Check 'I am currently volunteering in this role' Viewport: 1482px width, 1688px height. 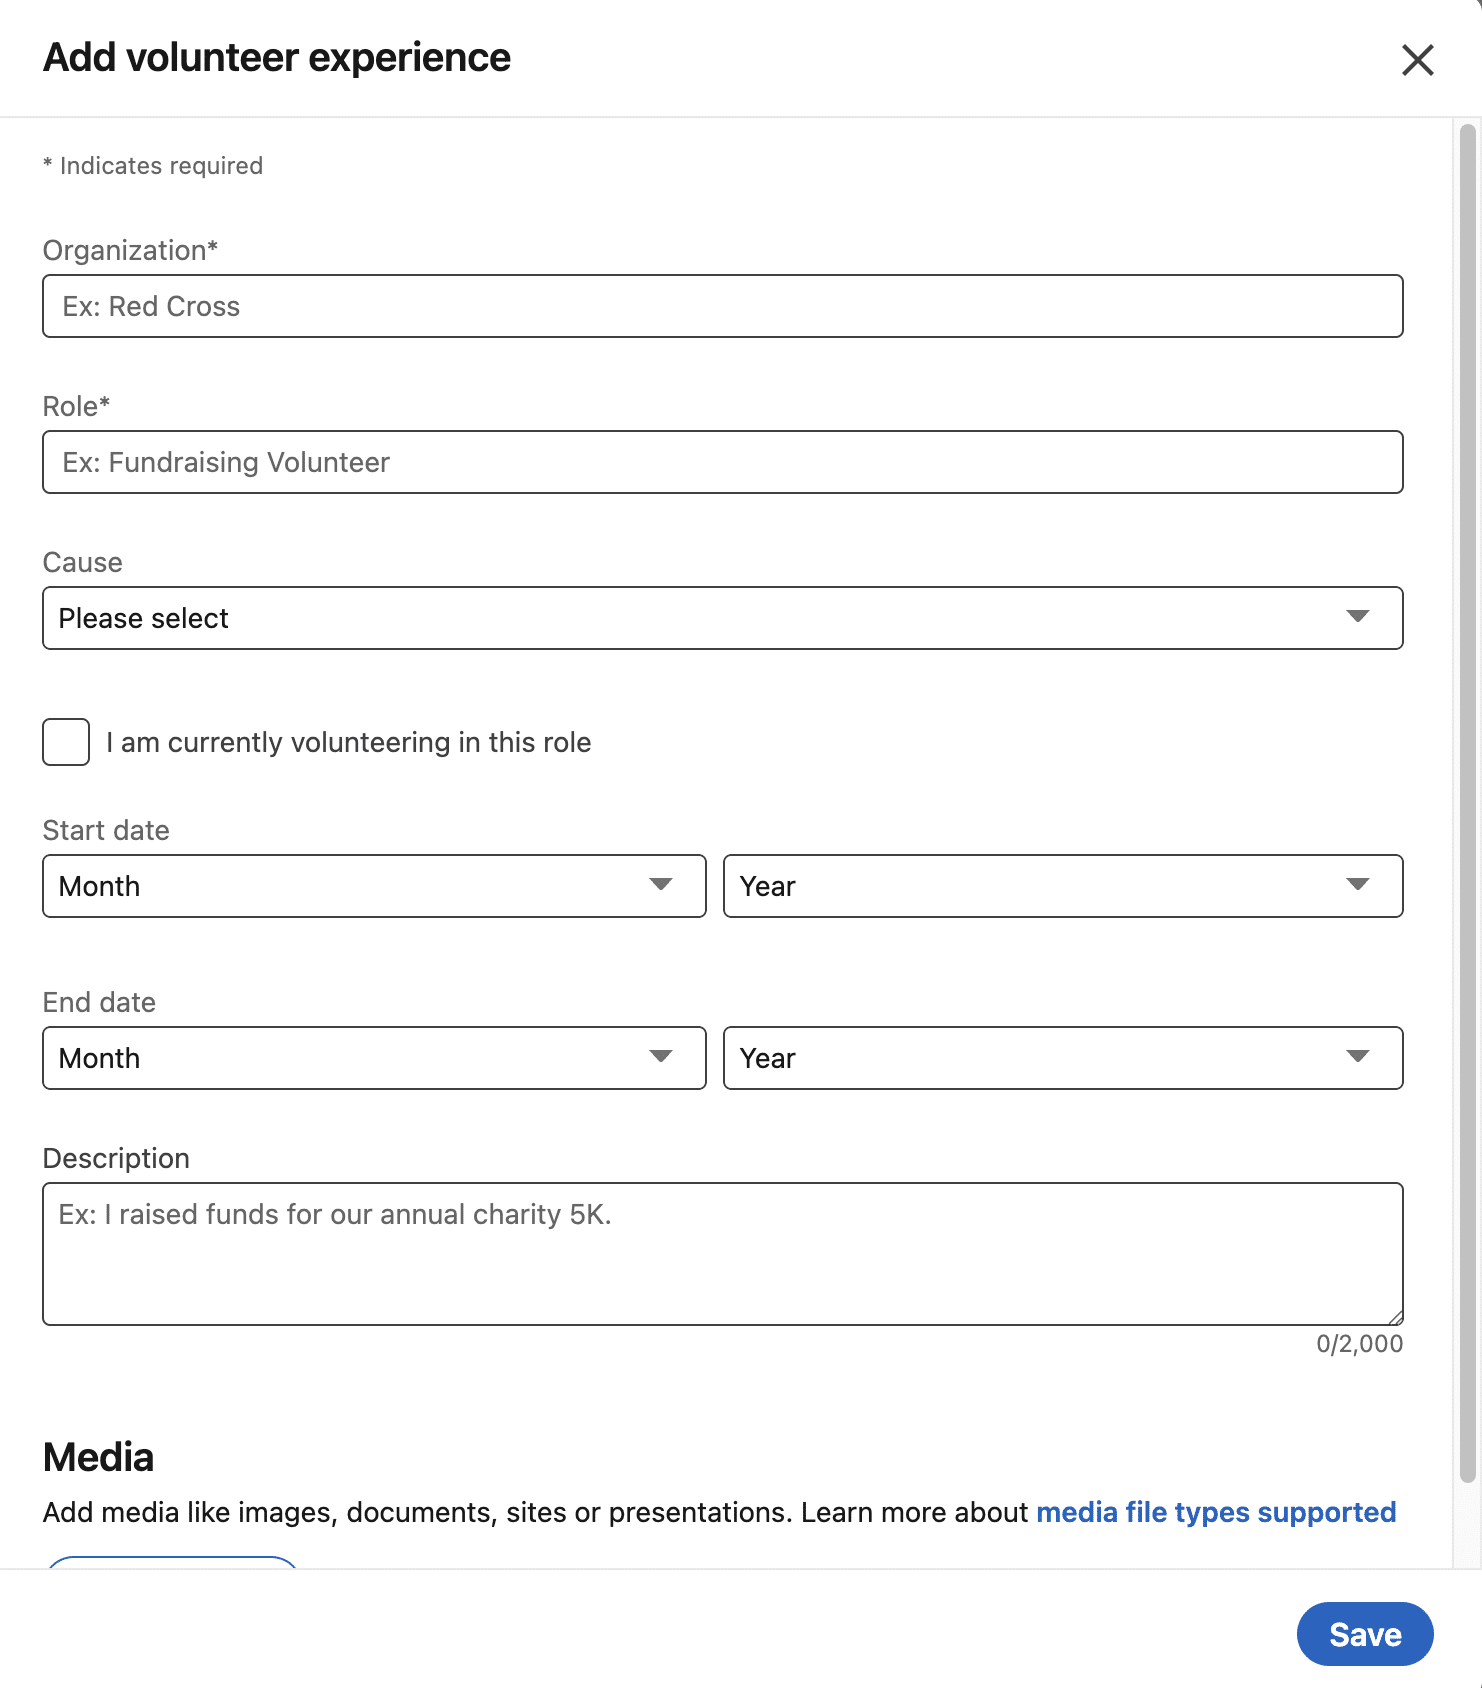pyautogui.click(x=65, y=742)
